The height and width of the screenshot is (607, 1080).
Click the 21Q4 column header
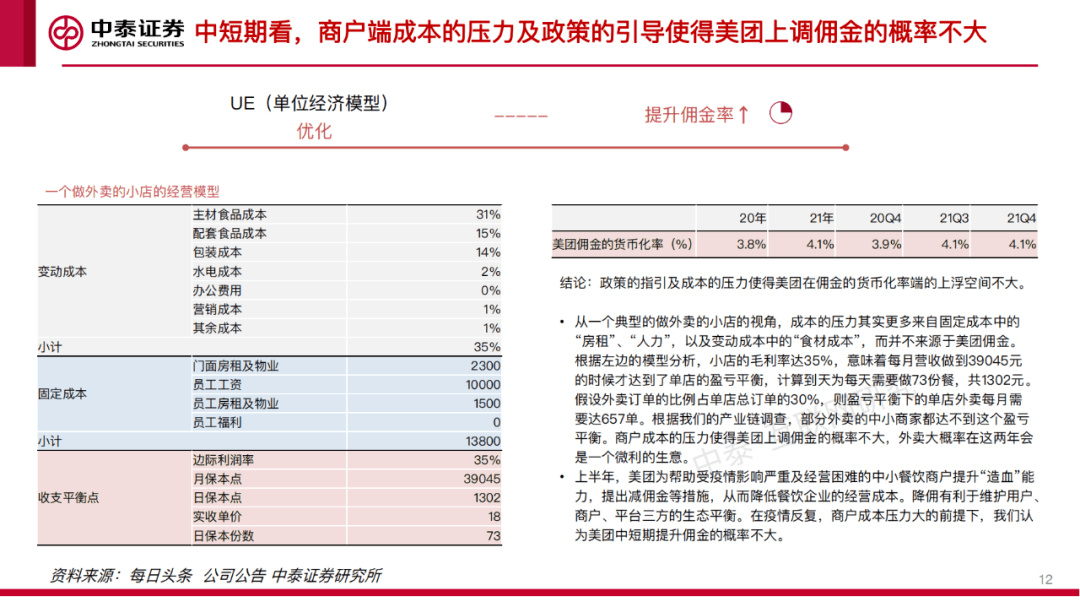pos(1021,218)
